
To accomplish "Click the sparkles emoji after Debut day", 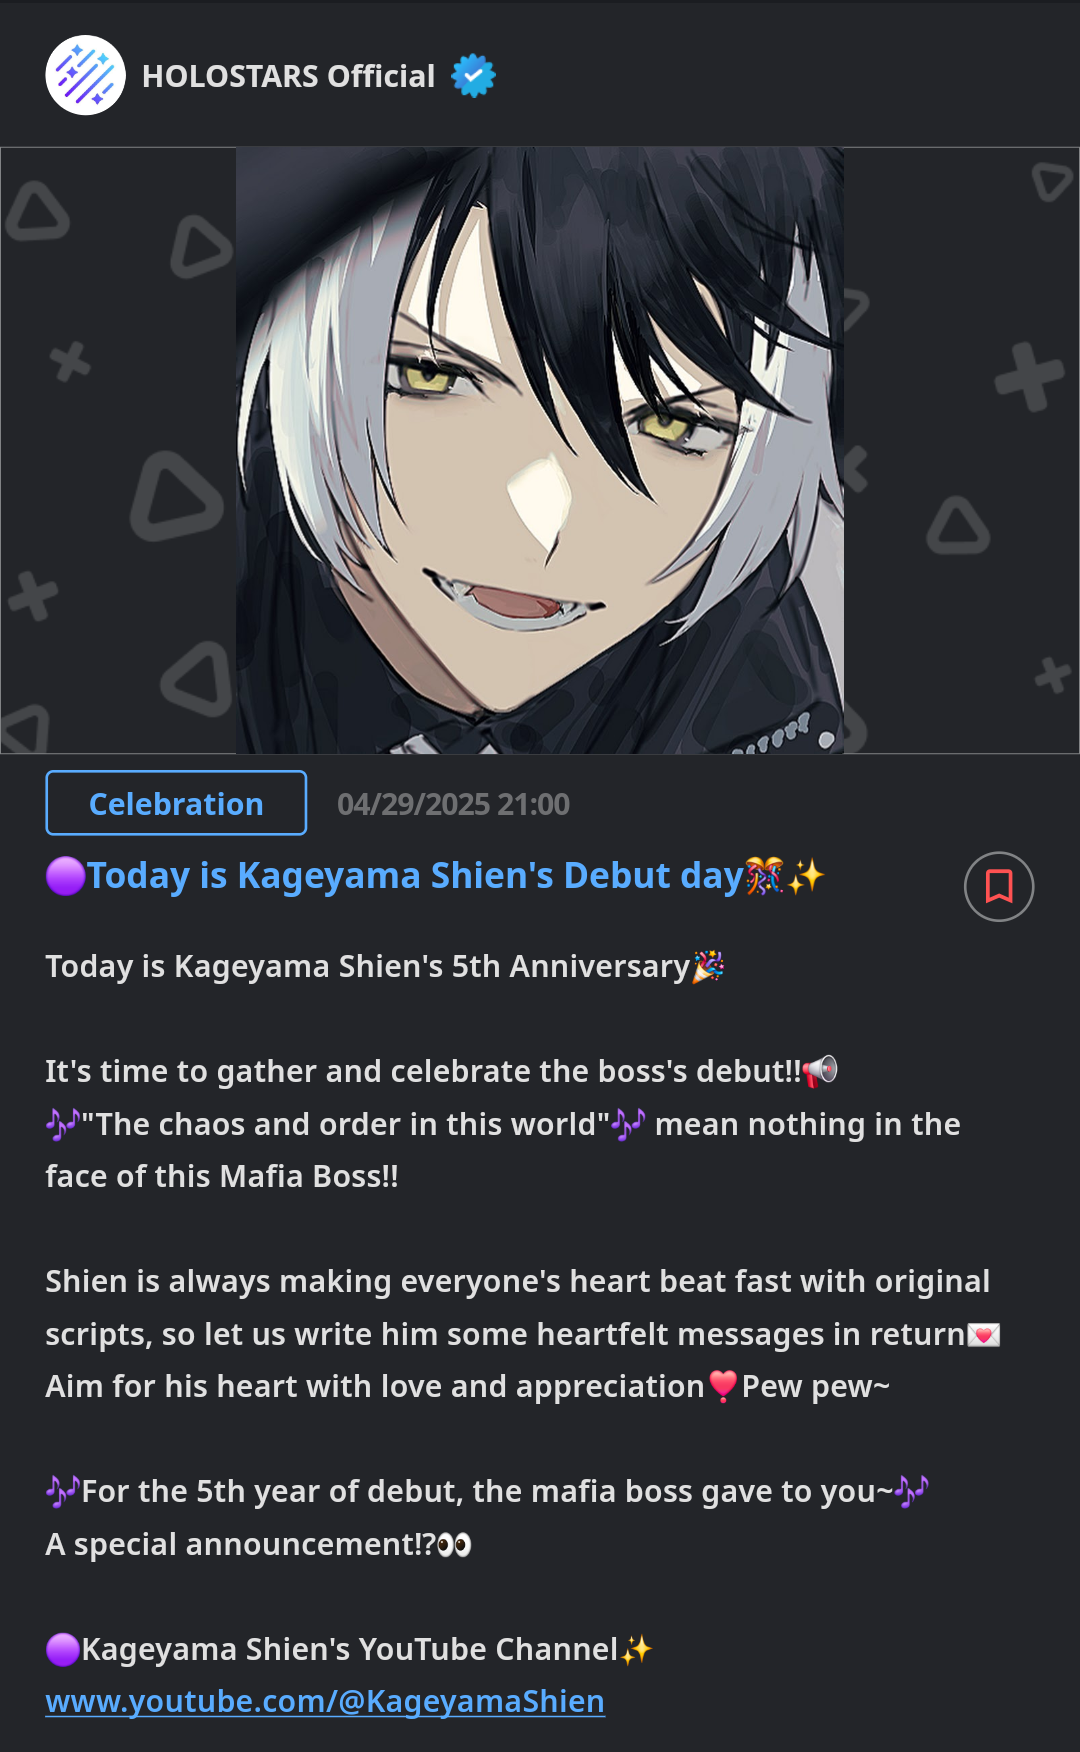I will (806, 876).
